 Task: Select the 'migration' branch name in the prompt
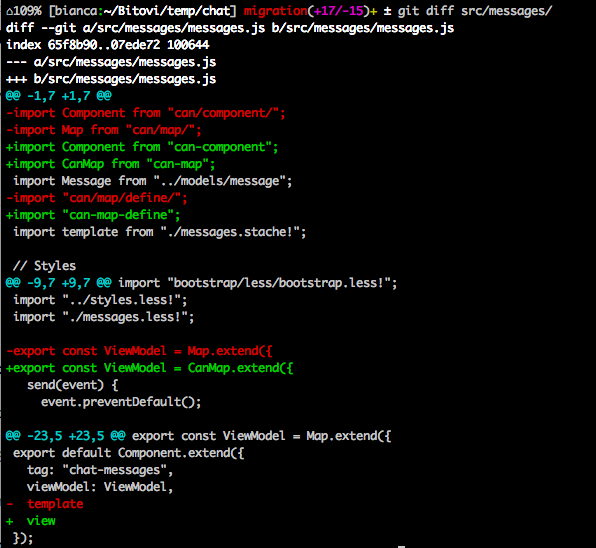point(275,11)
